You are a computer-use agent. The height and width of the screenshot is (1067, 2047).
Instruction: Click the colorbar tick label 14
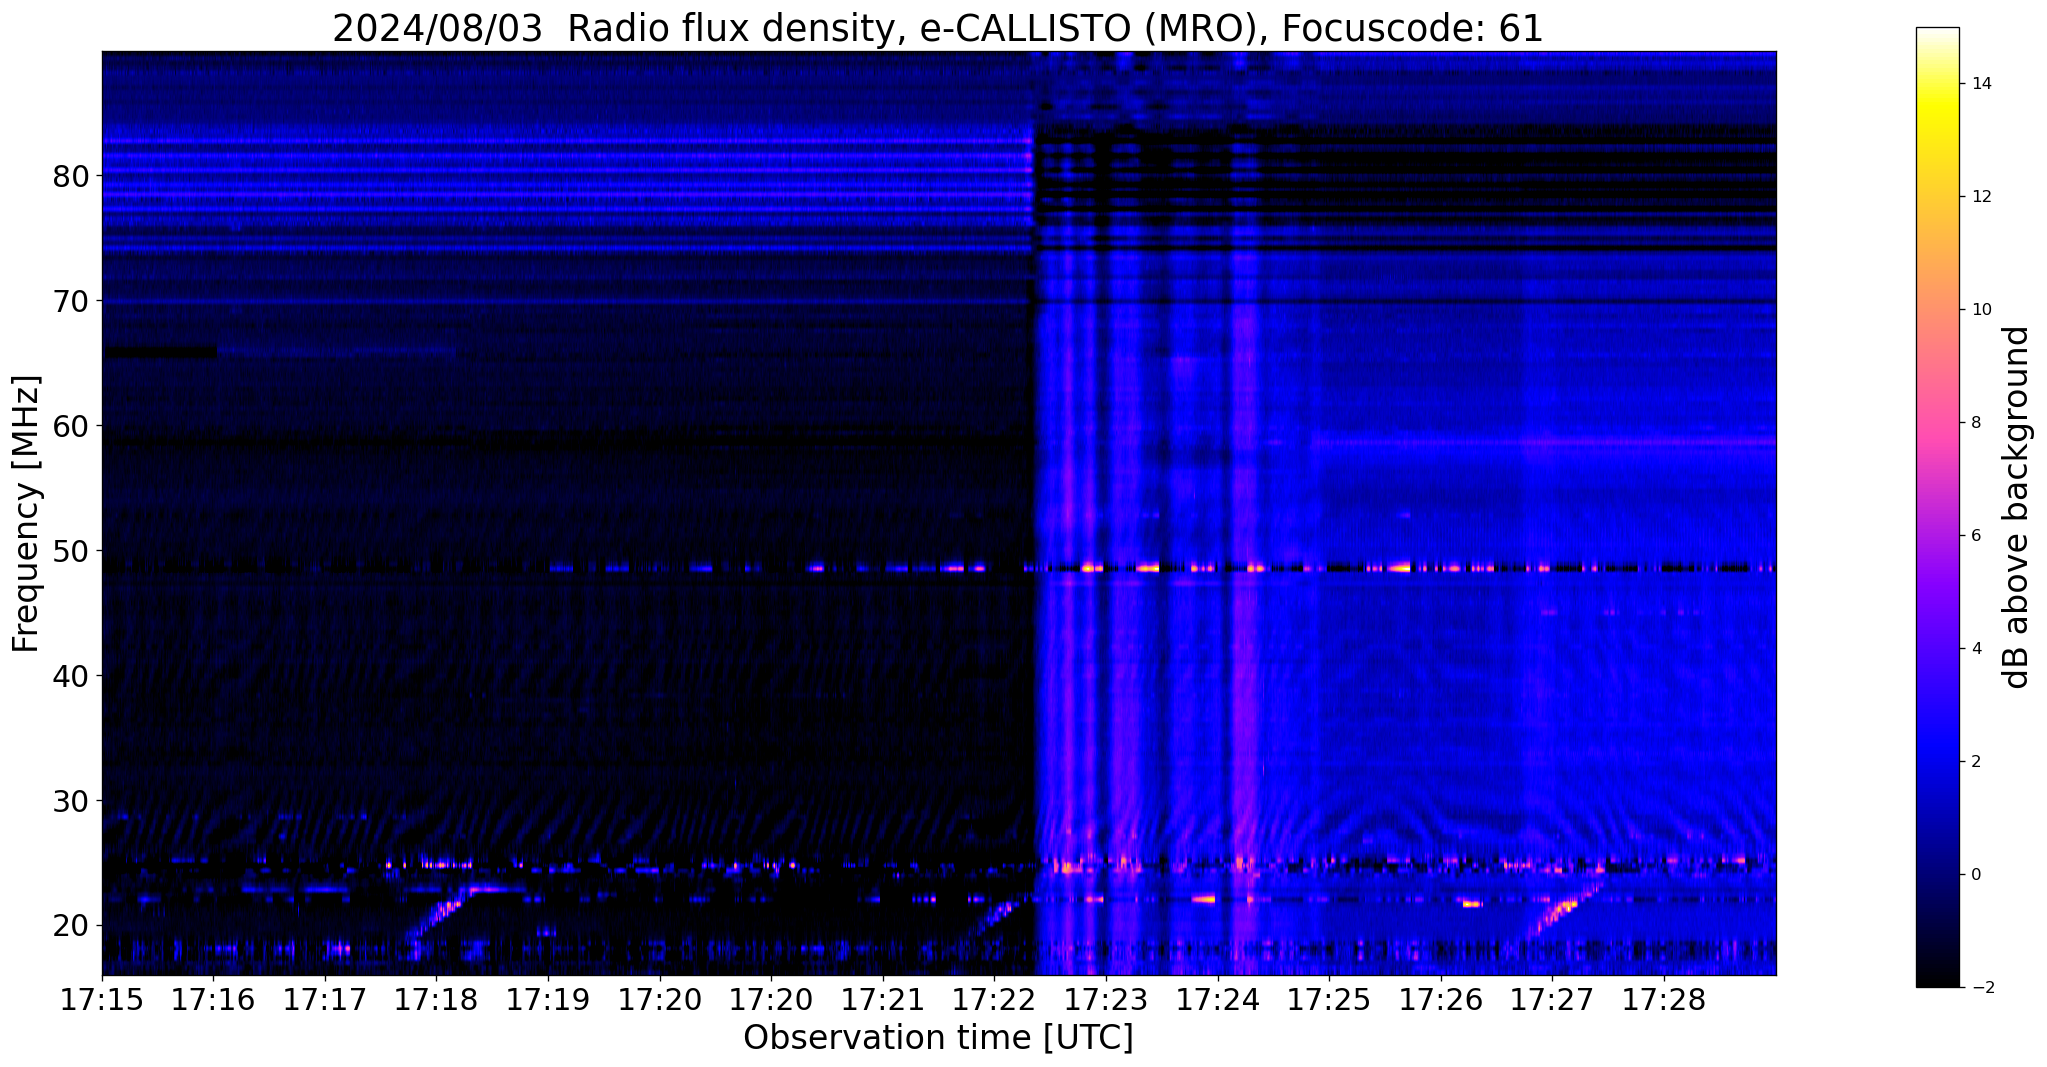pos(1980,84)
